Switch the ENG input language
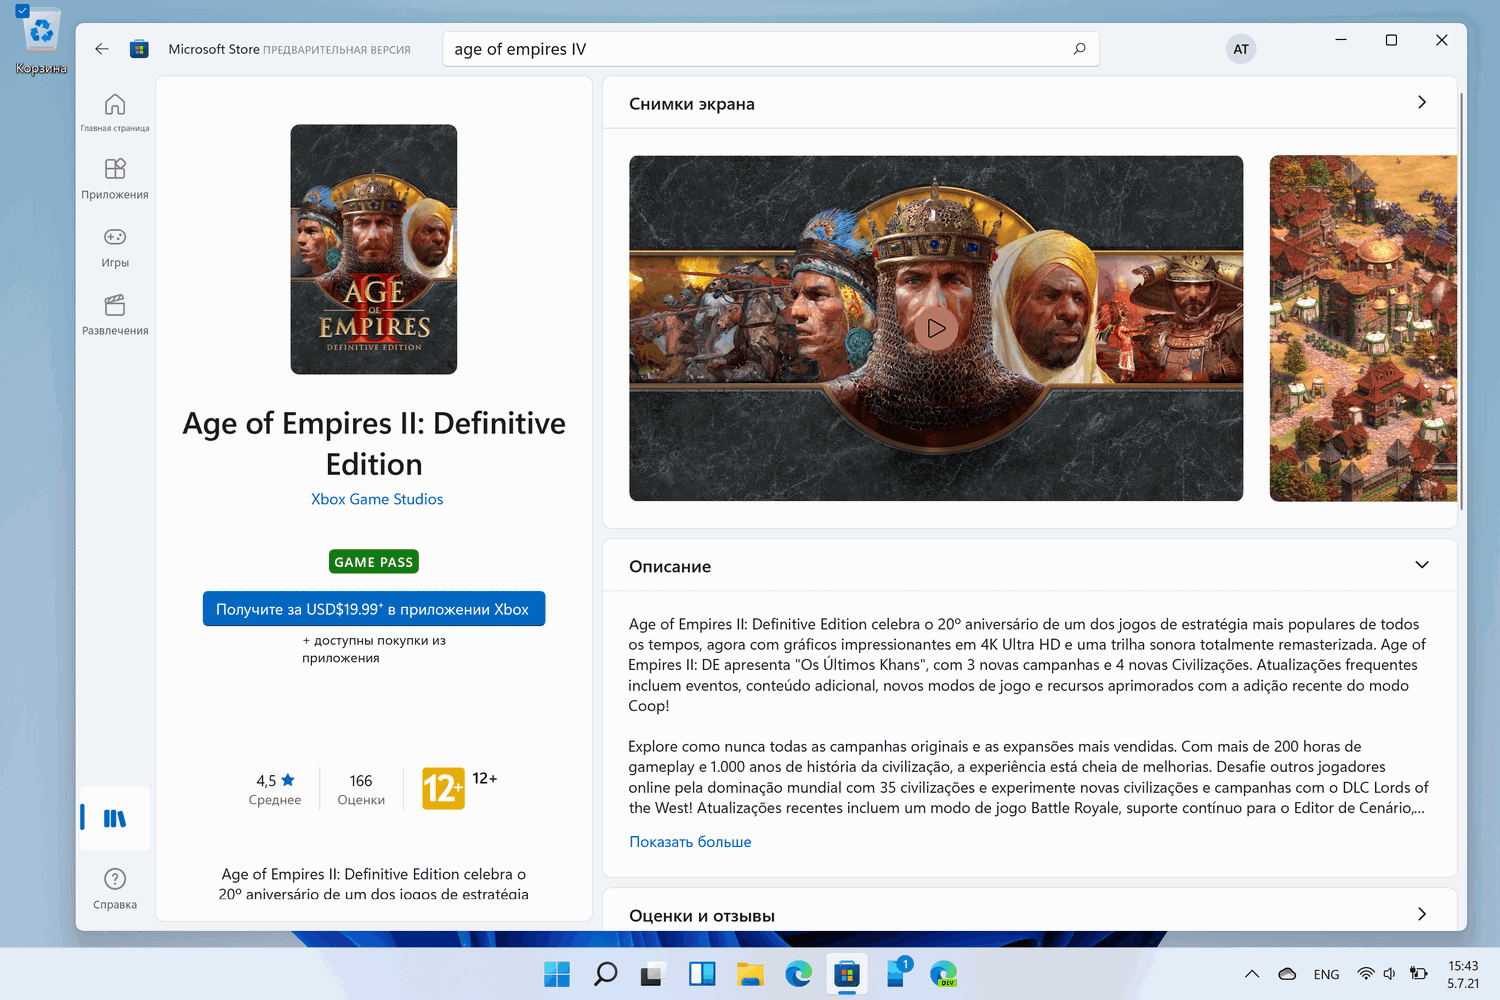The height and width of the screenshot is (1000, 1500). point(1327,974)
